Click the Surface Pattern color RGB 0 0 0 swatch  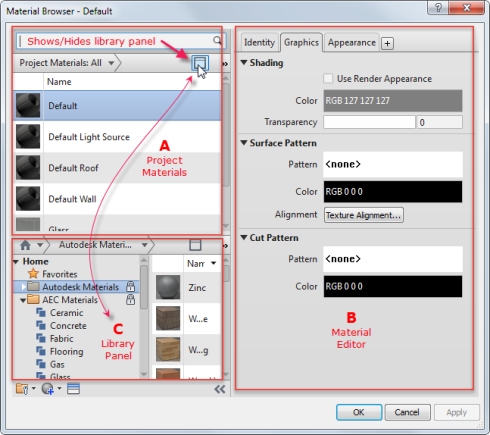tap(393, 192)
